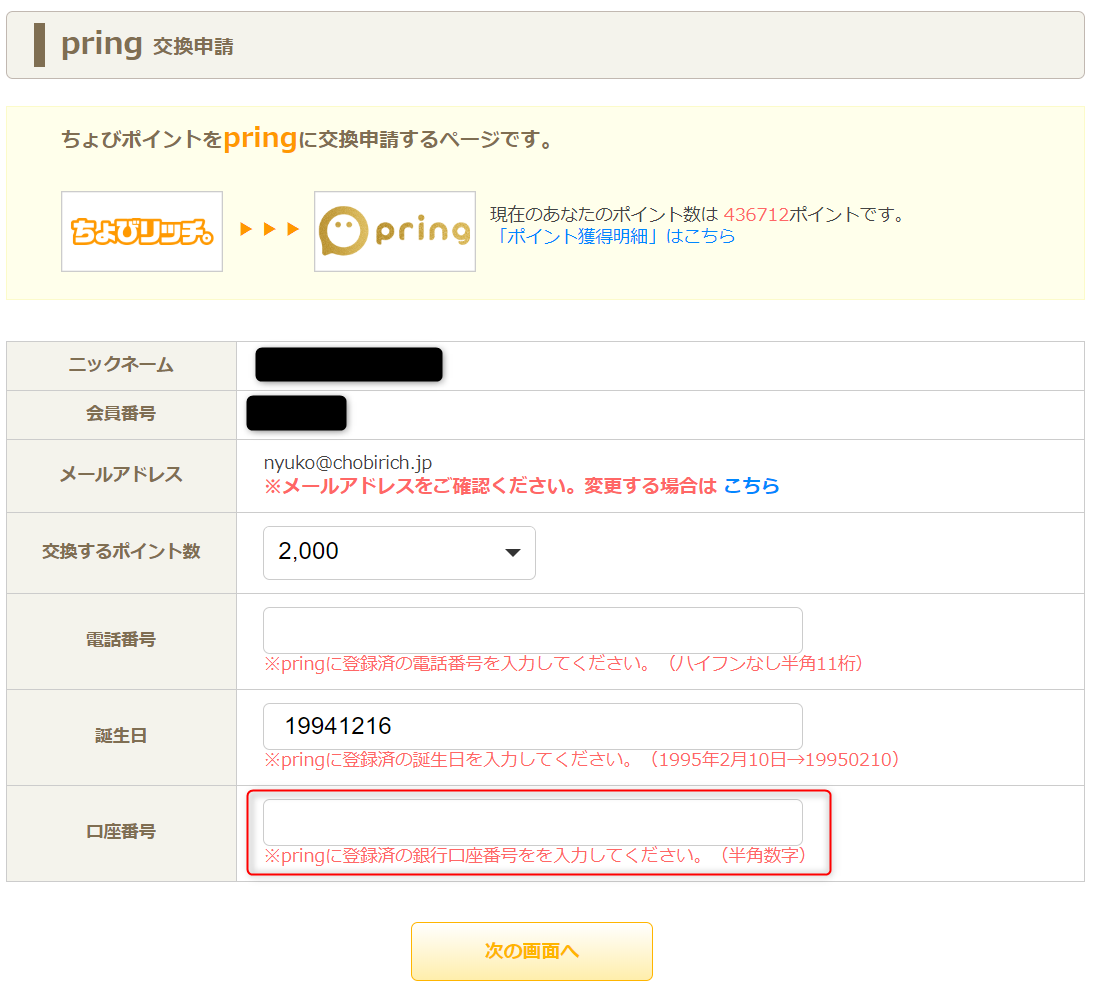The height and width of the screenshot is (1004, 1112).
Task: Click the 誕生日 field containing 19941216
Action: tap(533, 726)
